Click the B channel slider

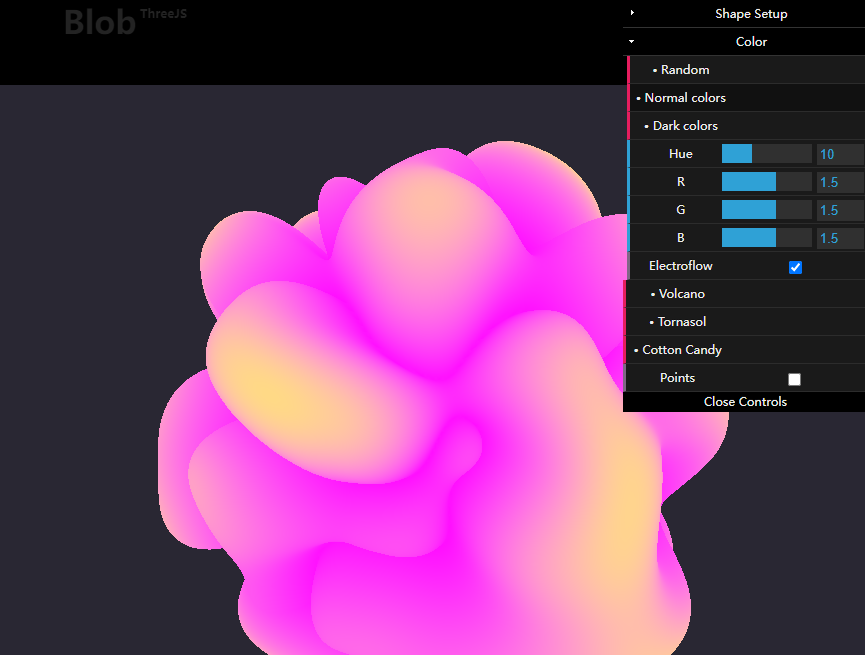(766, 238)
